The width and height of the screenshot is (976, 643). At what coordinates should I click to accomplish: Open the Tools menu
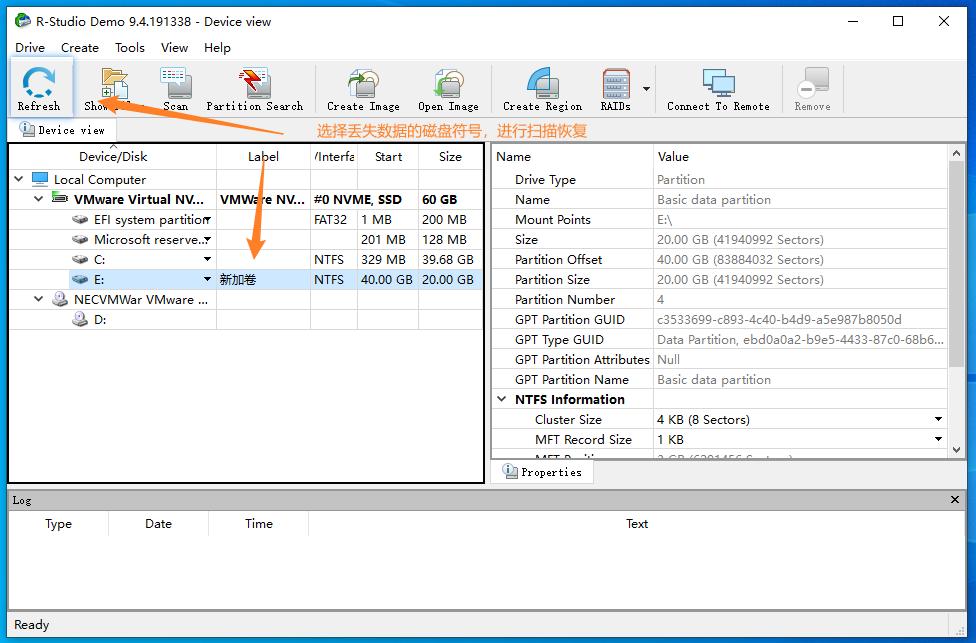[x=130, y=47]
